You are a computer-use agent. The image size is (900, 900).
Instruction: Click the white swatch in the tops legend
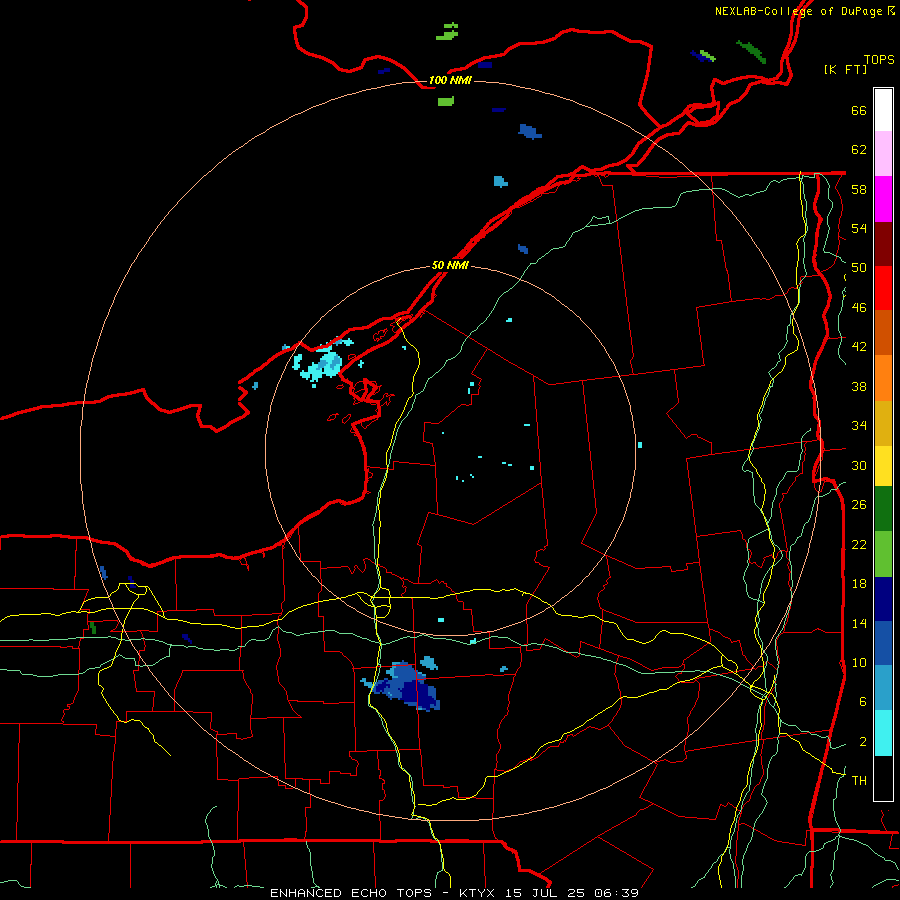[x=883, y=110]
